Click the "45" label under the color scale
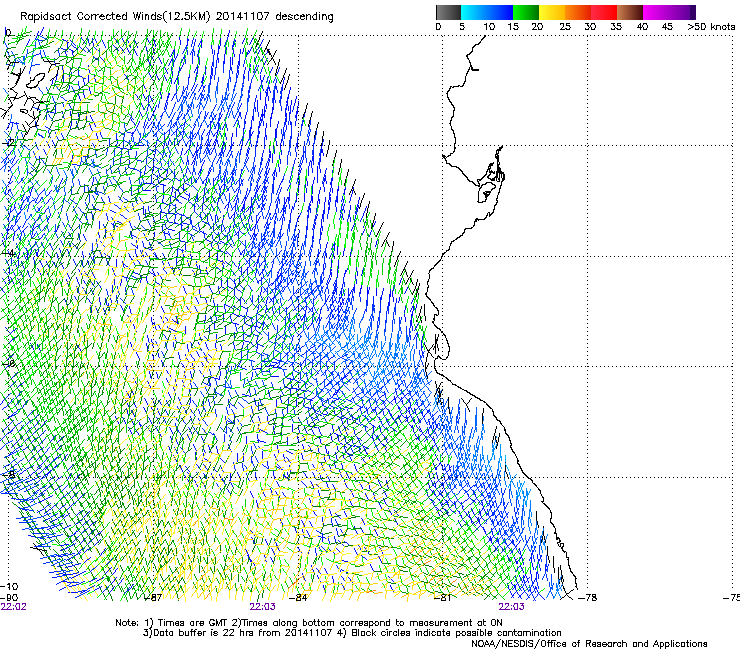 [667, 27]
